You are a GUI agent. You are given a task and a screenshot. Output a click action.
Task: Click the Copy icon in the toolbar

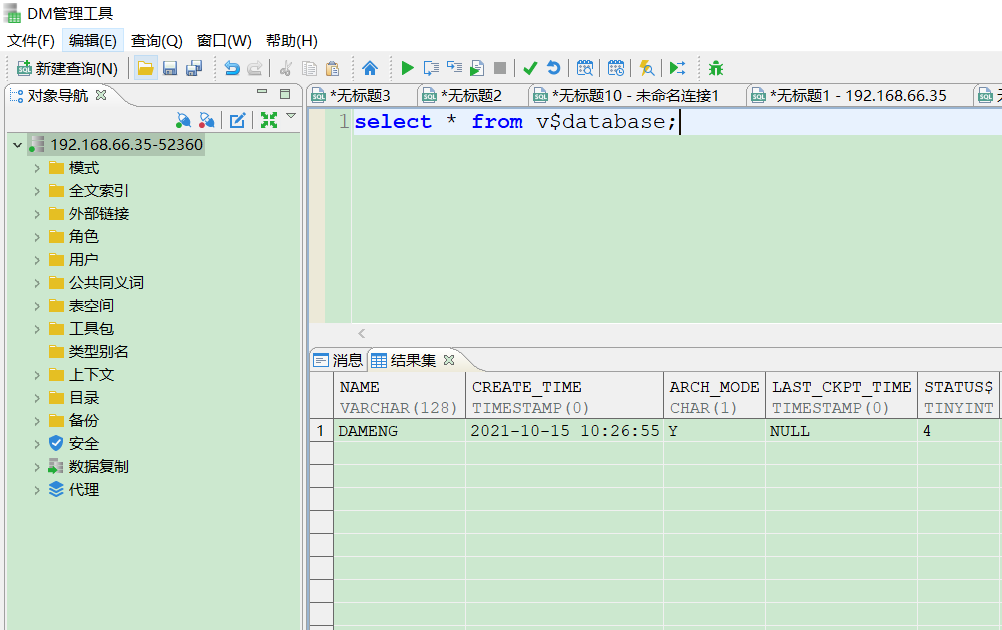[x=309, y=68]
